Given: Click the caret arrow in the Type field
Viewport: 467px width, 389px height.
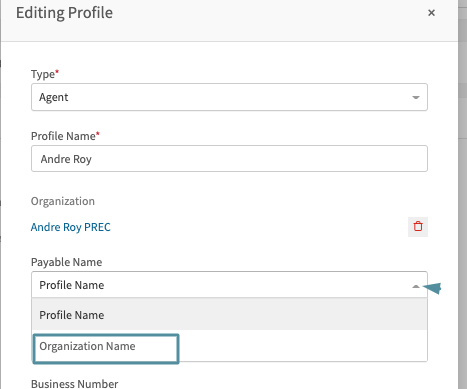Looking at the screenshot, I should [x=416, y=97].
